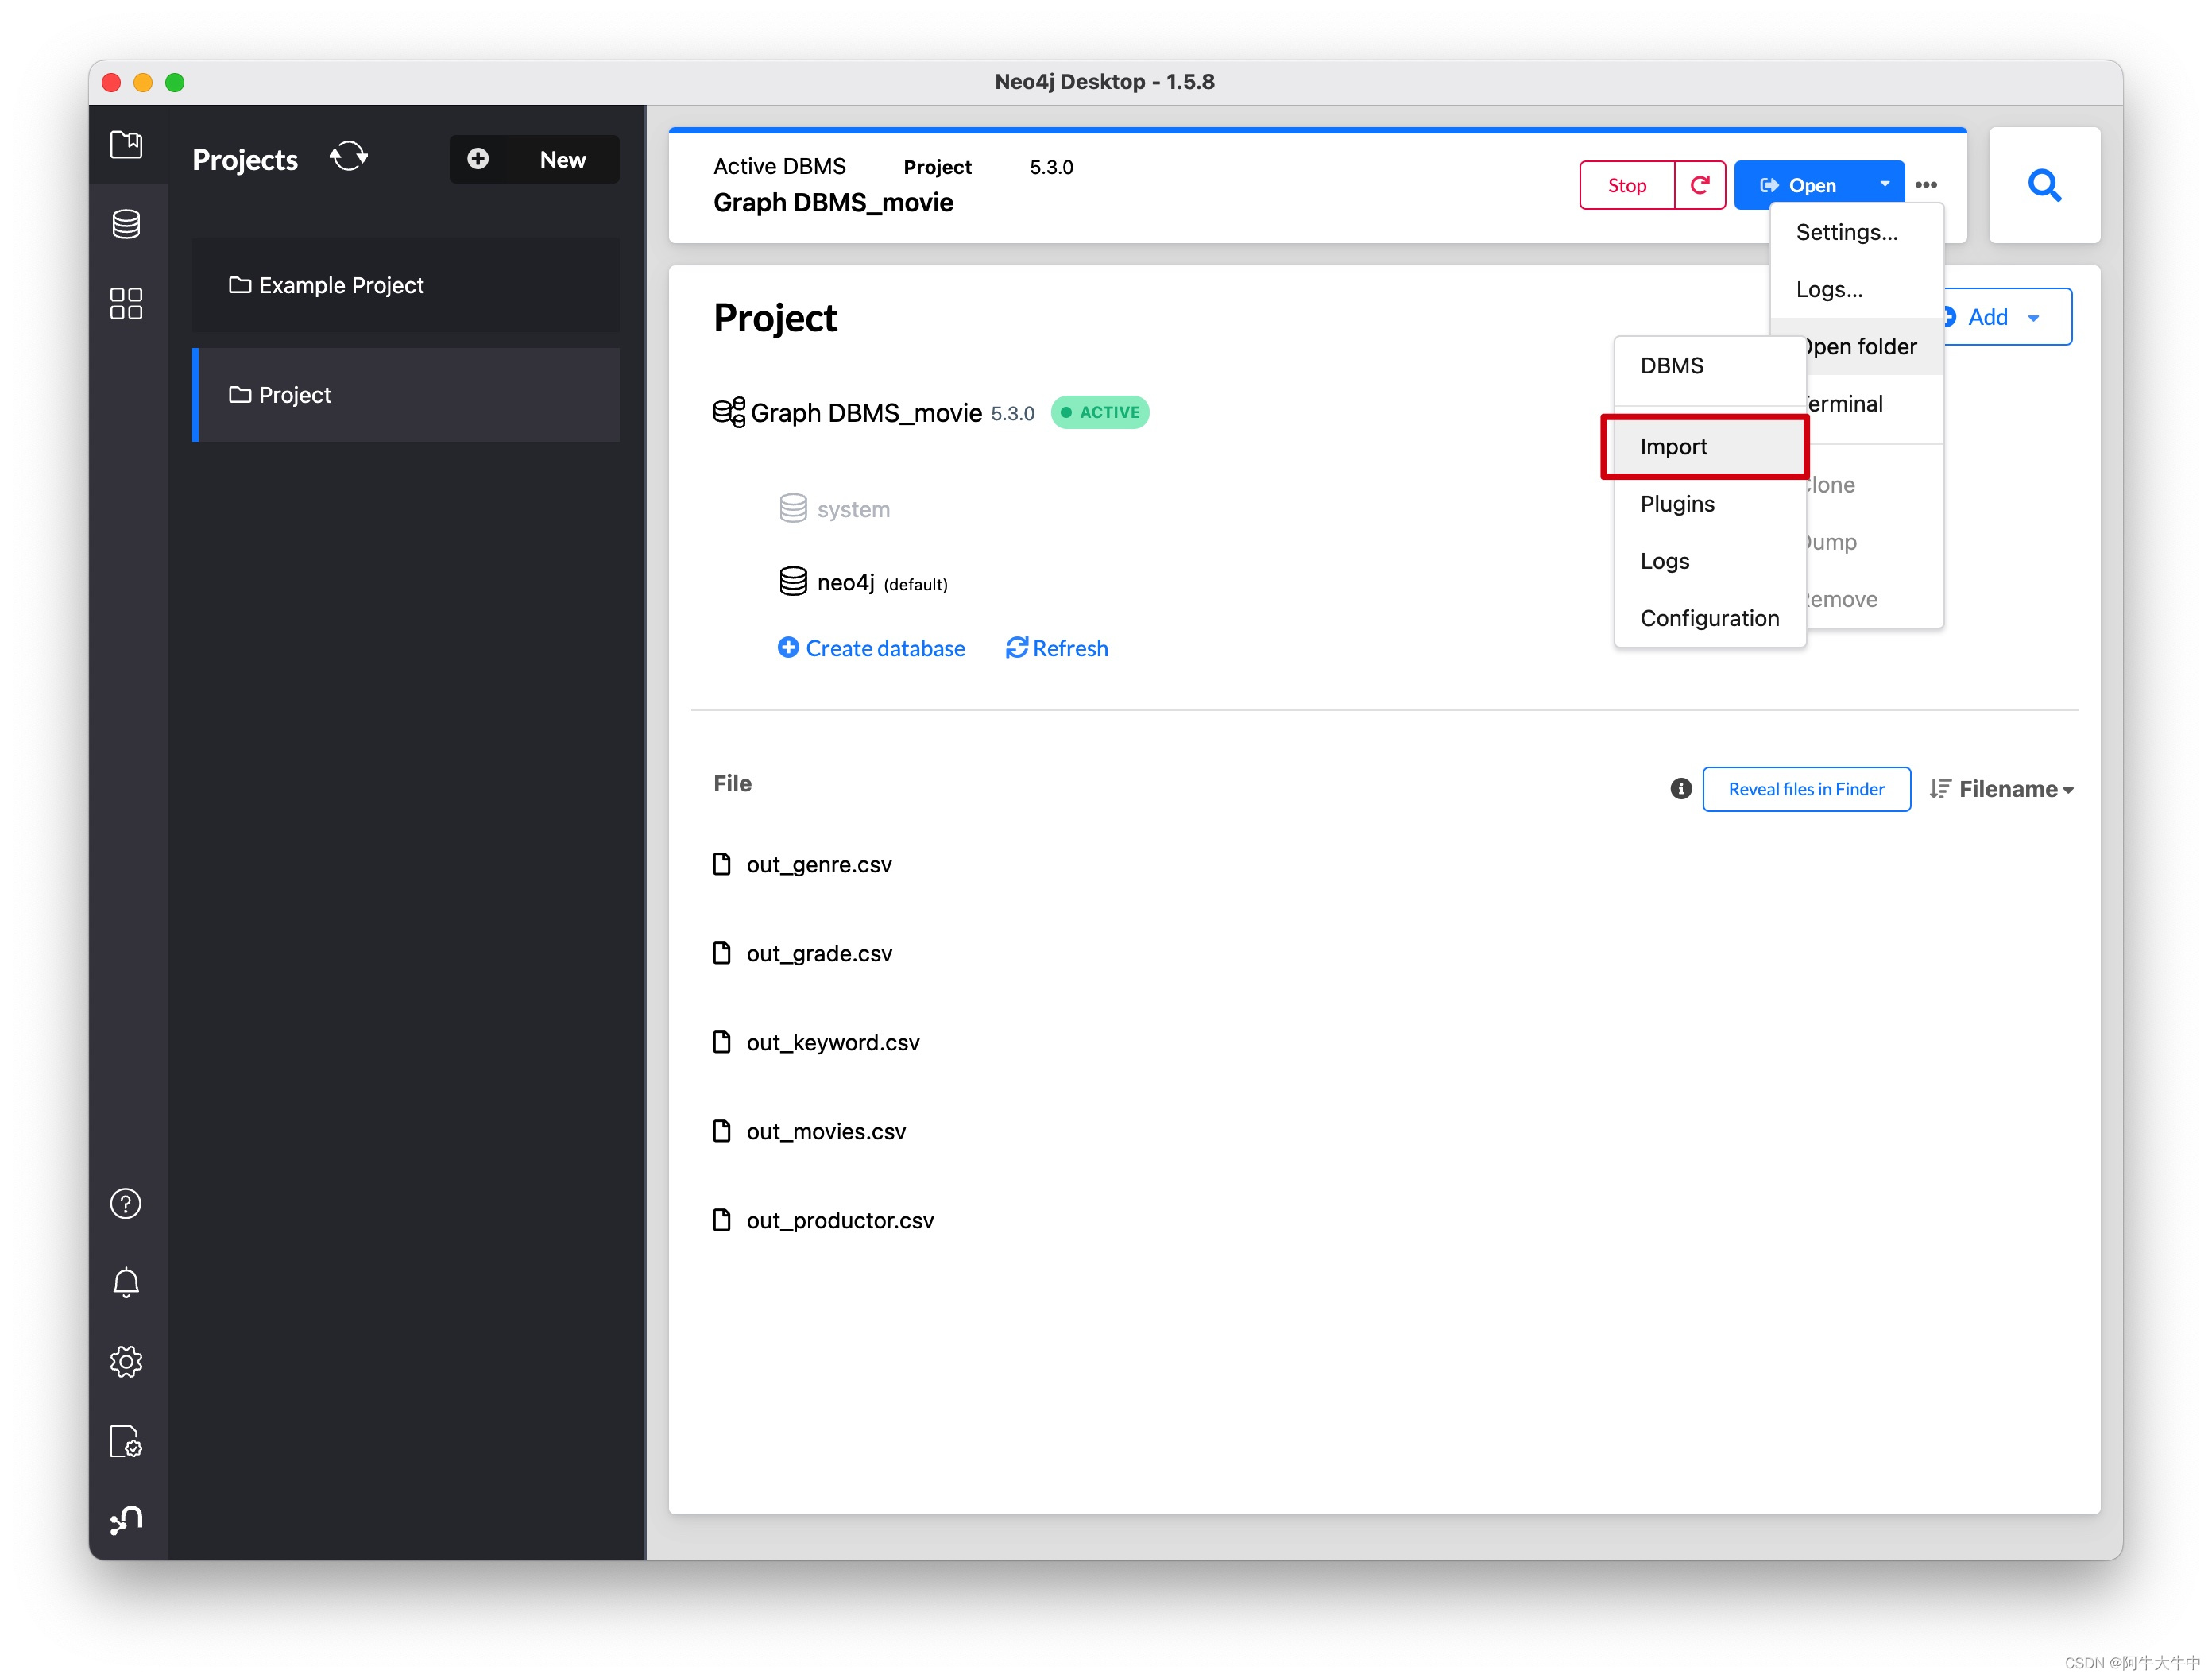Viewport: 2212px width, 1678px height.
Task: Click the software keys certificate icon
Action: pyautogui.click(x=126, y=1442)
